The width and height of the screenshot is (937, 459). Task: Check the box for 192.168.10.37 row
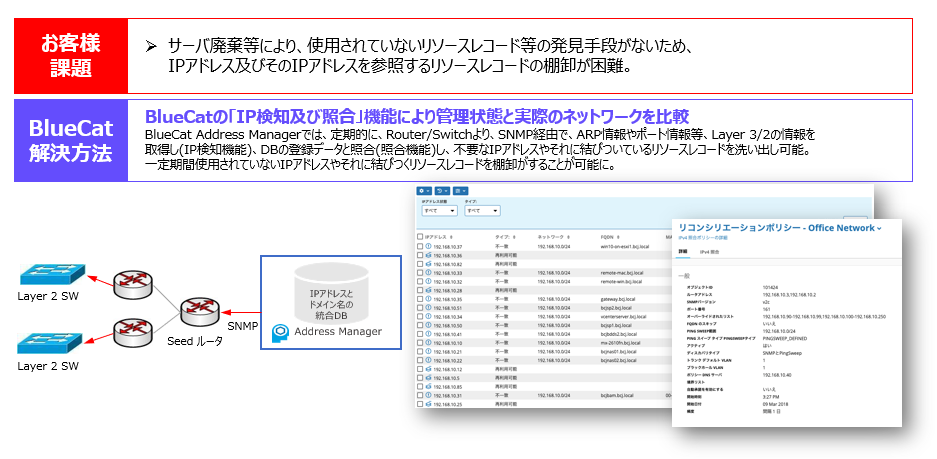419,246
